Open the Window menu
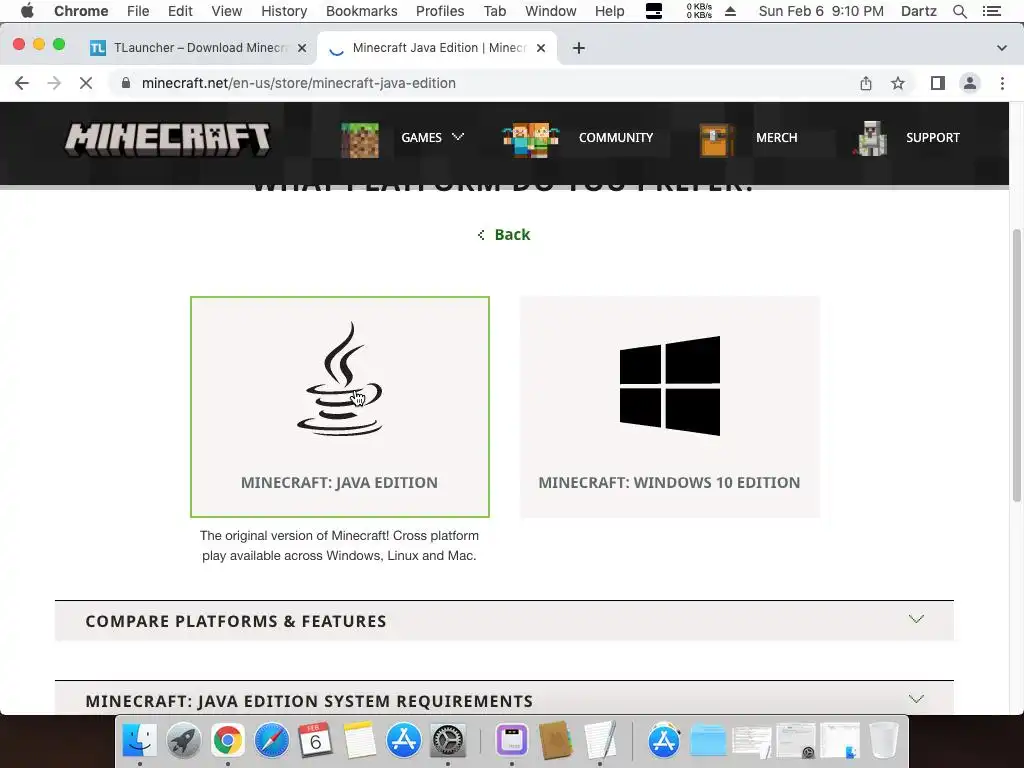 click(x=551, y=11)
